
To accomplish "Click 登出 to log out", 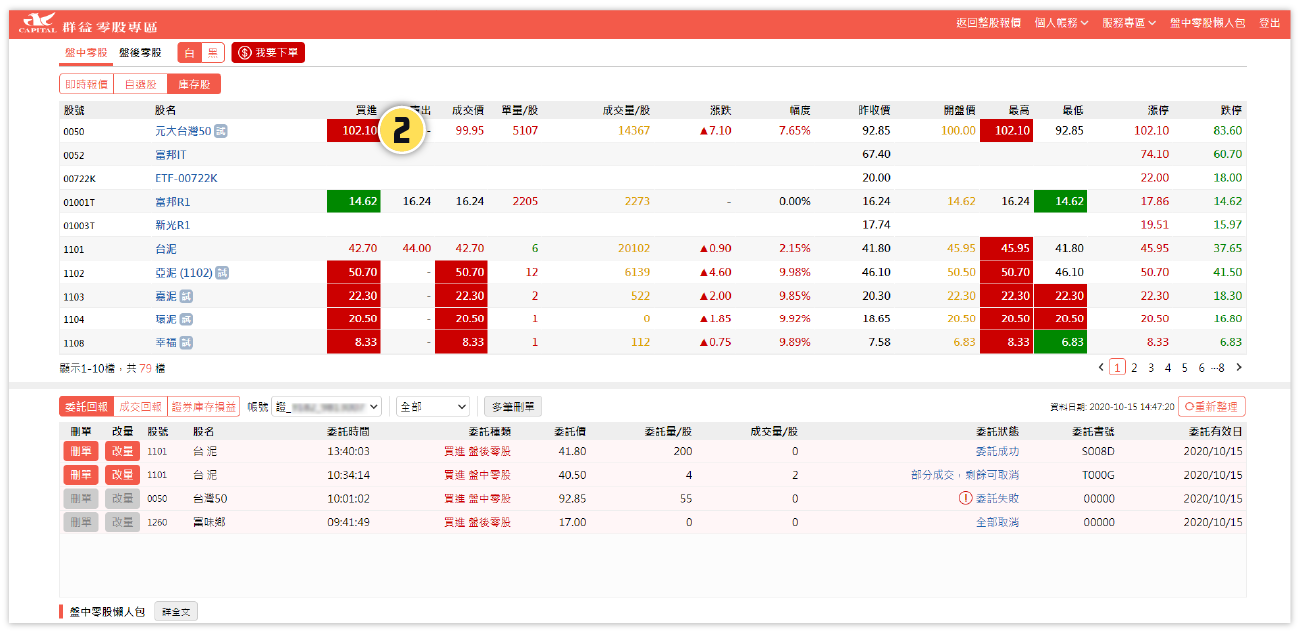I will click(x=1269, y=22).
